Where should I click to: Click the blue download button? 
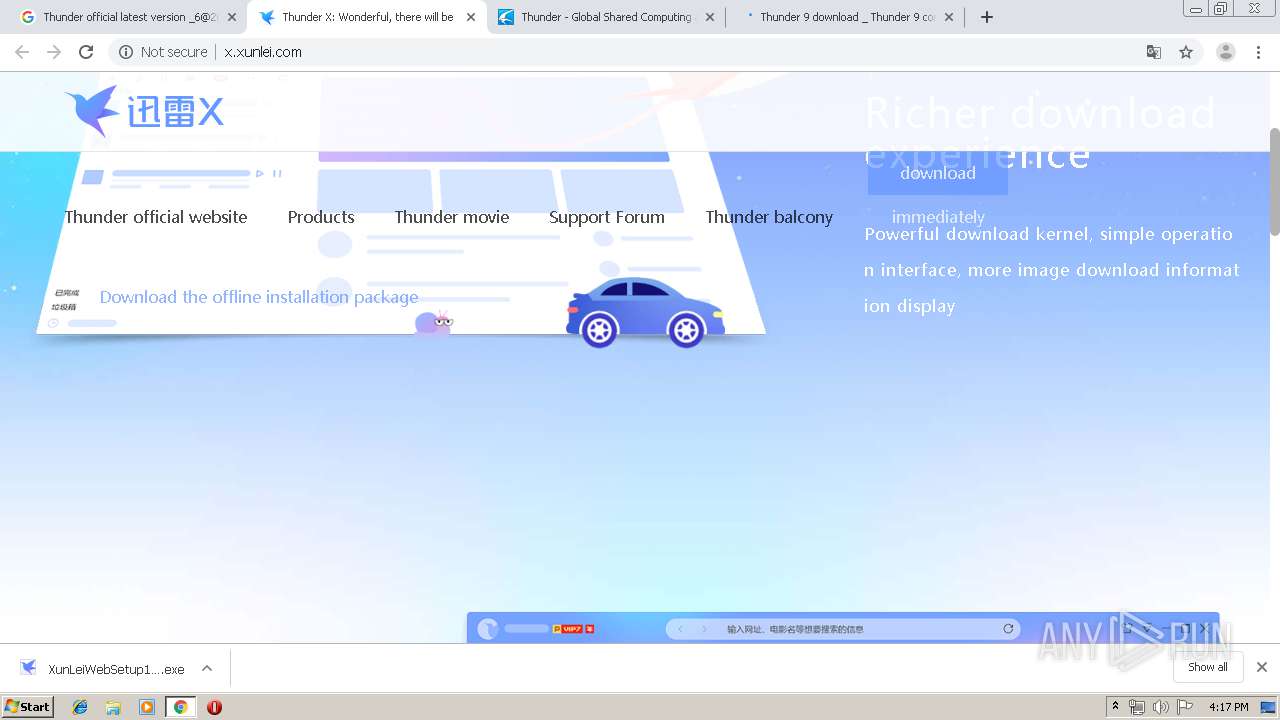click(938, 173)
